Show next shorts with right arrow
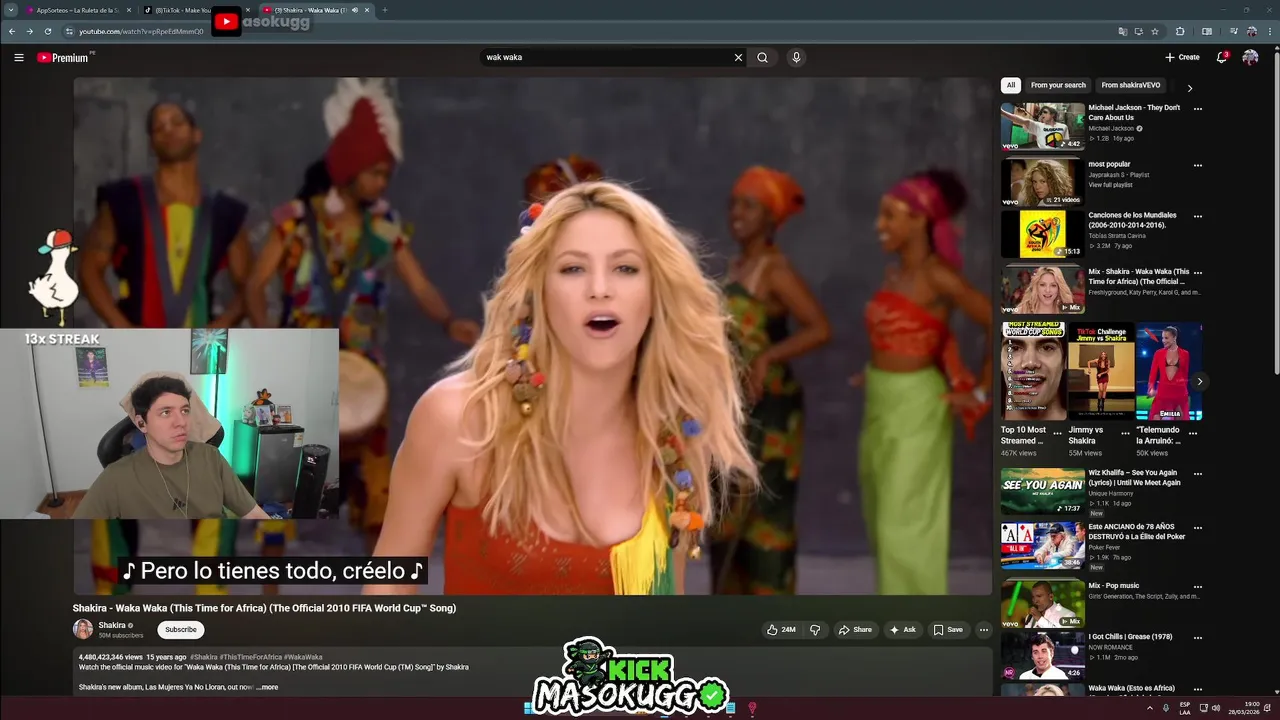 click(1199, 381)
